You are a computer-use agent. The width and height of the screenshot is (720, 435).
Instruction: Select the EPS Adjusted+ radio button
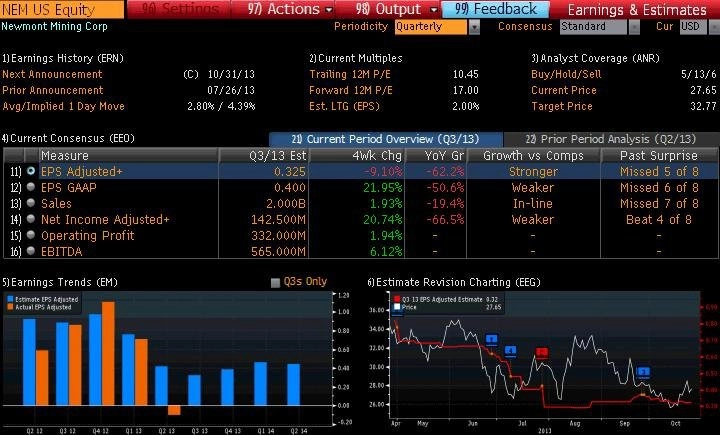point(31,171)
